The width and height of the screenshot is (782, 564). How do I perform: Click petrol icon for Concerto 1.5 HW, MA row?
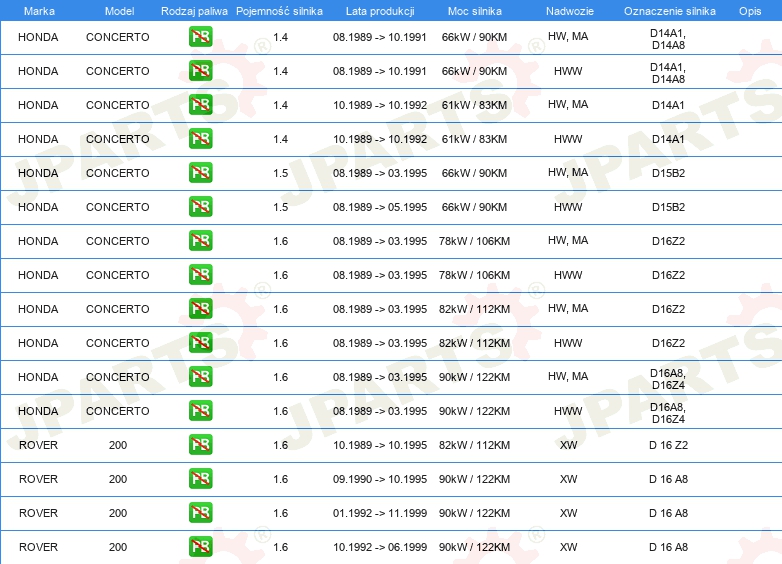tap(200, 173)
